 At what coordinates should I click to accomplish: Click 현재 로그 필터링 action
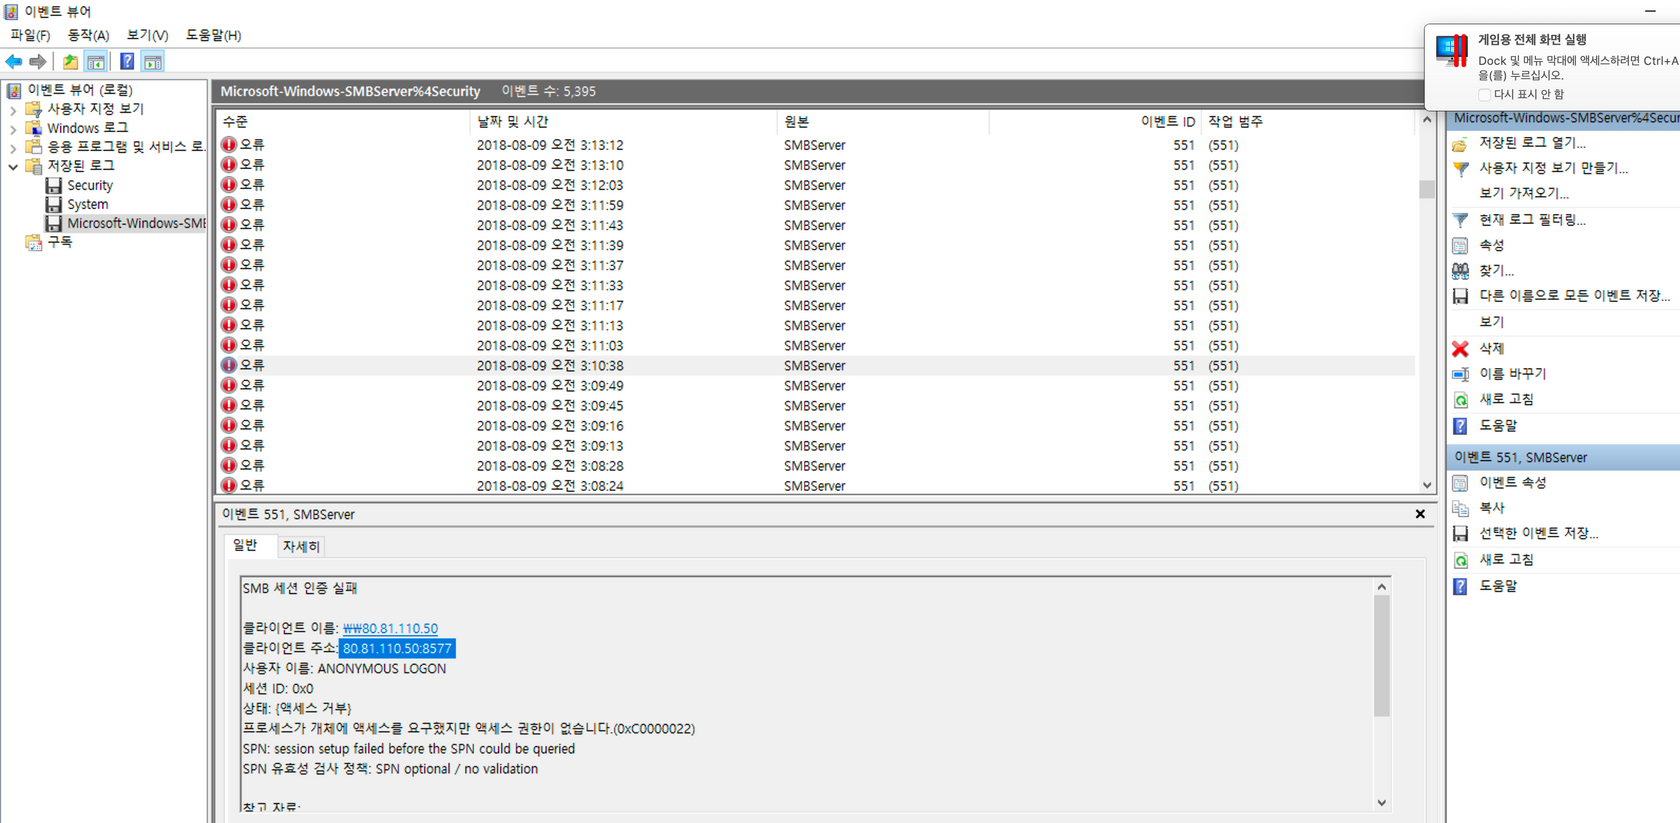click(x=1532, y=220)
